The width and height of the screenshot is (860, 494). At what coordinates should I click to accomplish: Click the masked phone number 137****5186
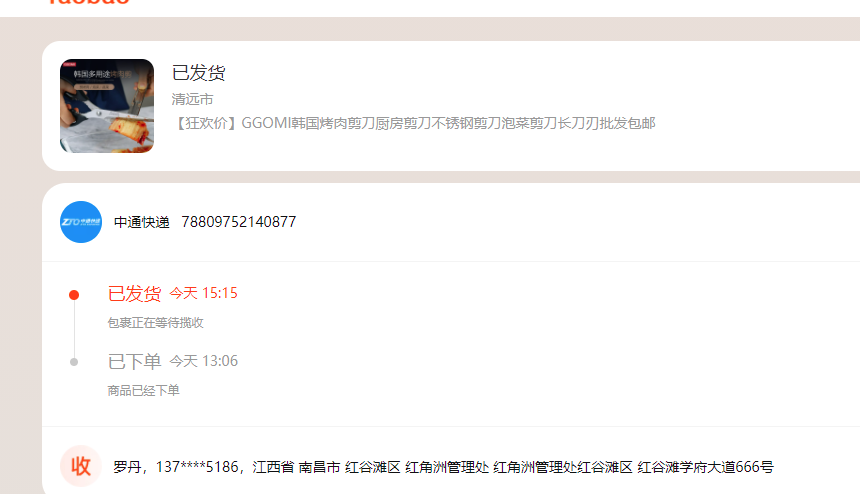(197, 467)
